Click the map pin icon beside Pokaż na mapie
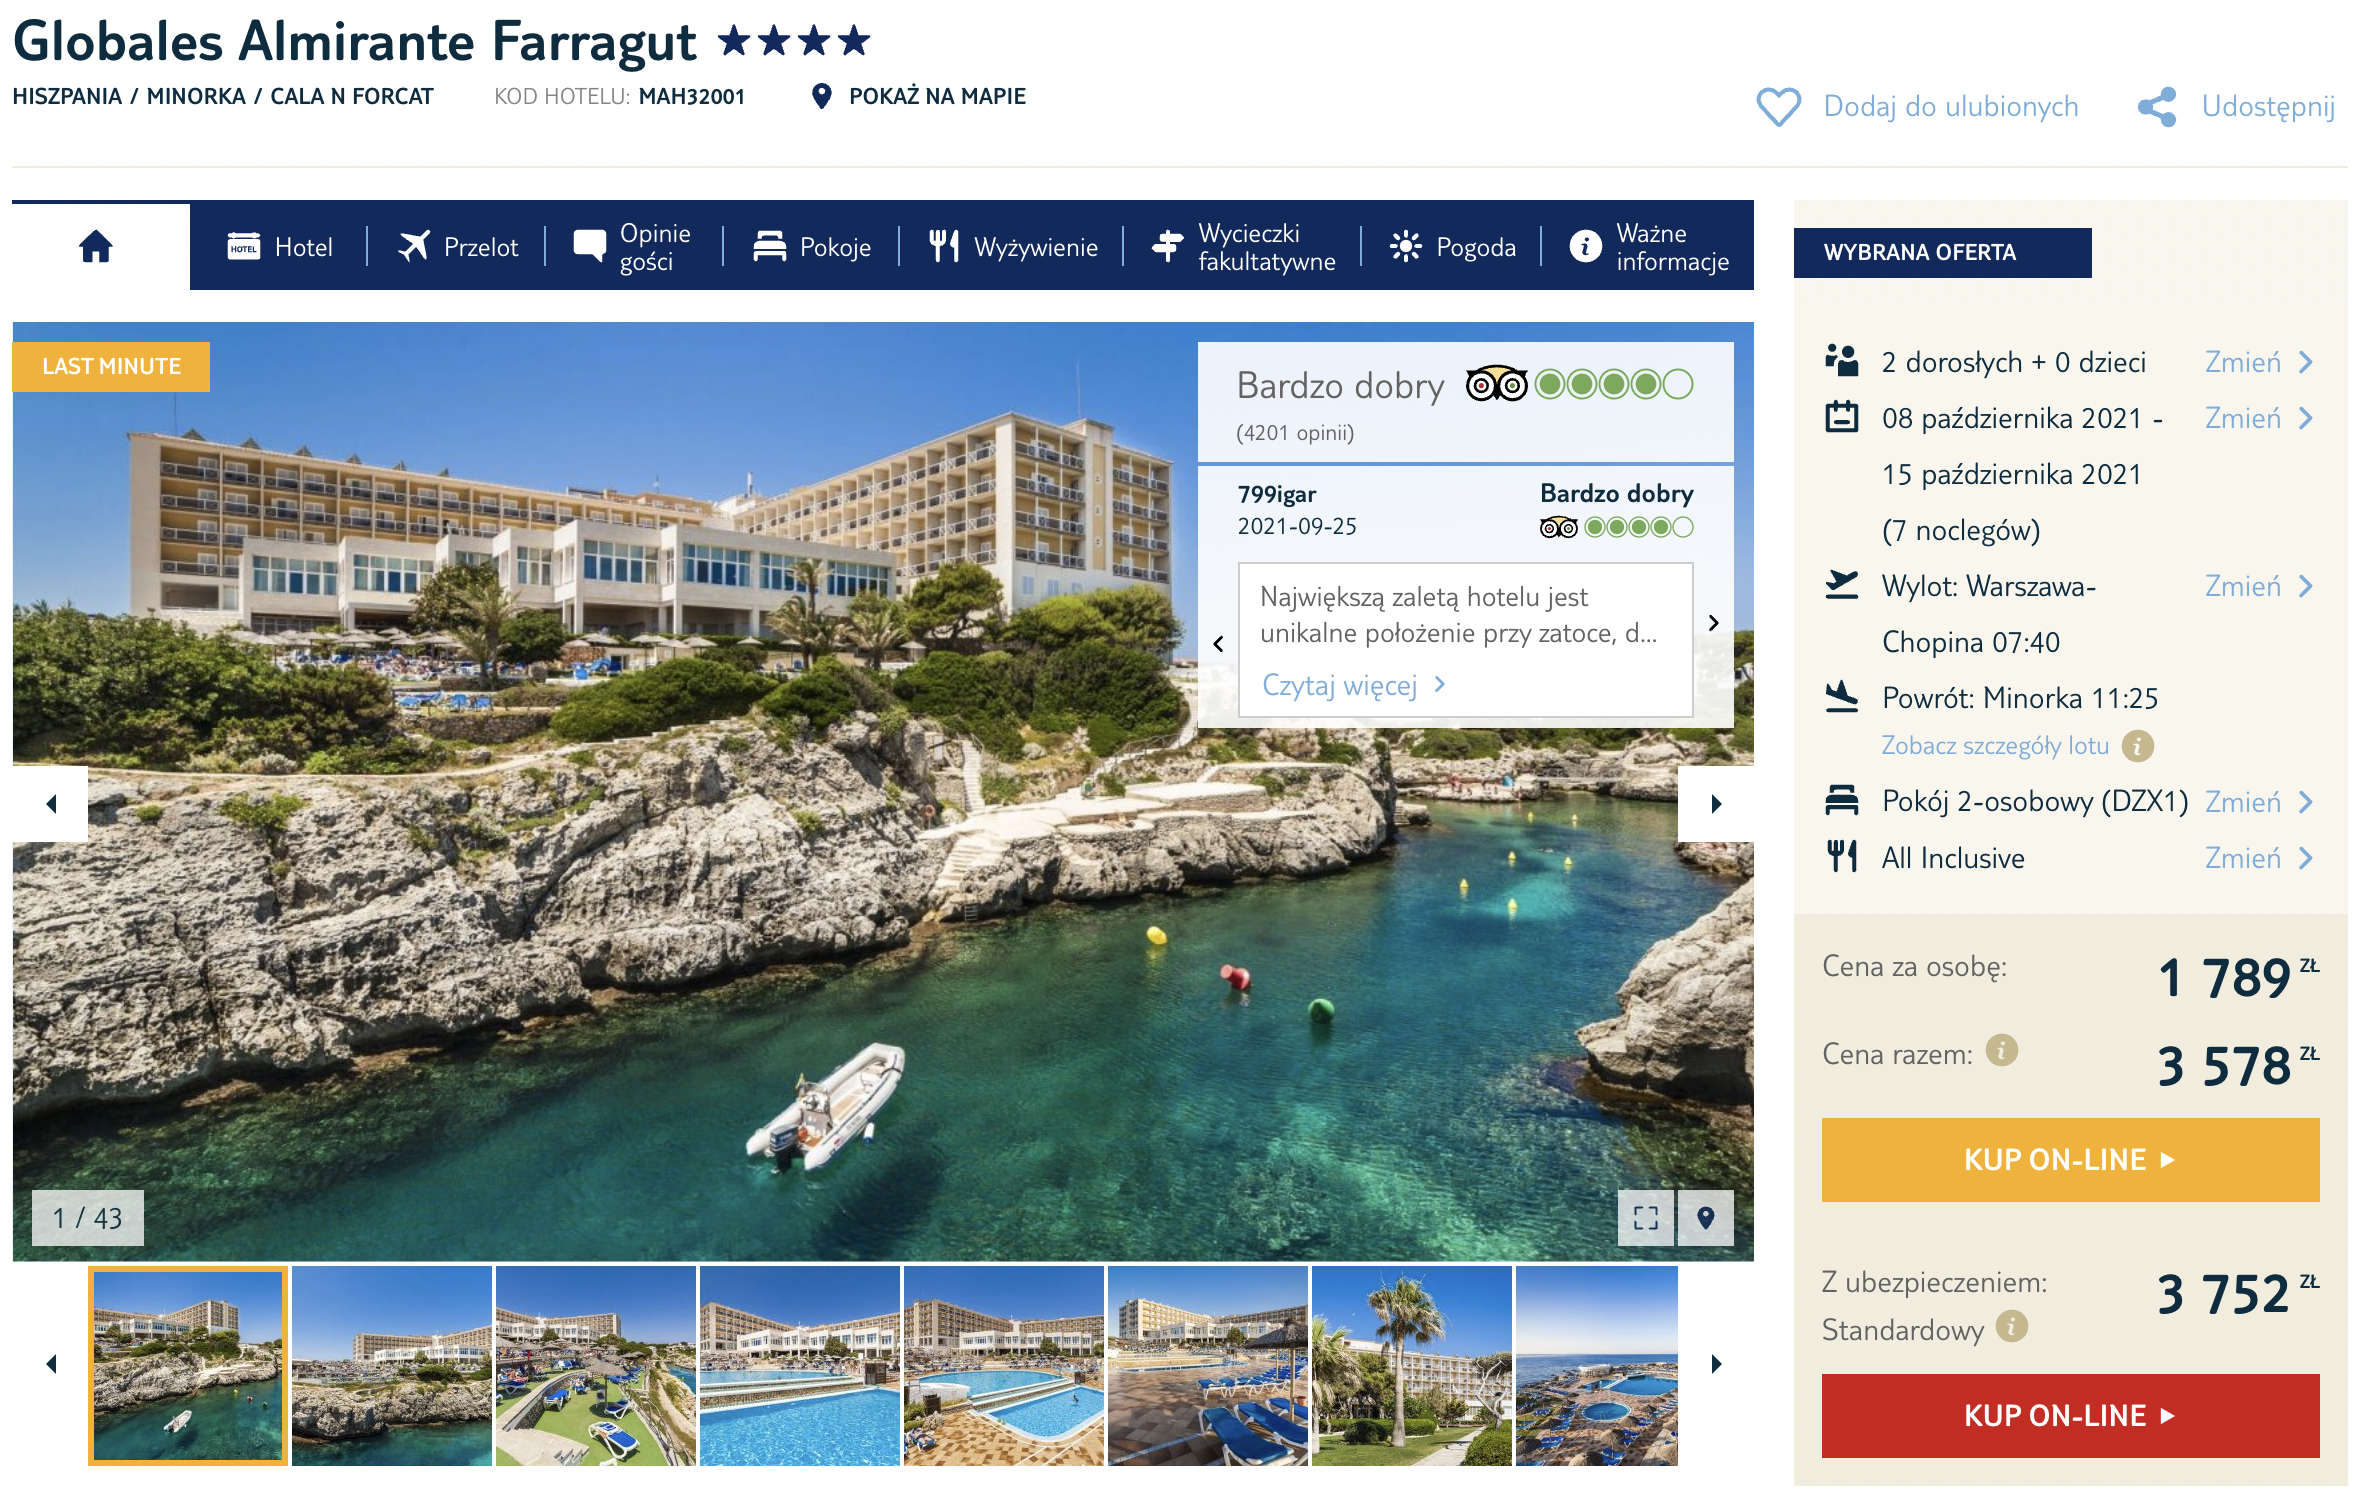 pyautogui.click(x=821, y=96)
